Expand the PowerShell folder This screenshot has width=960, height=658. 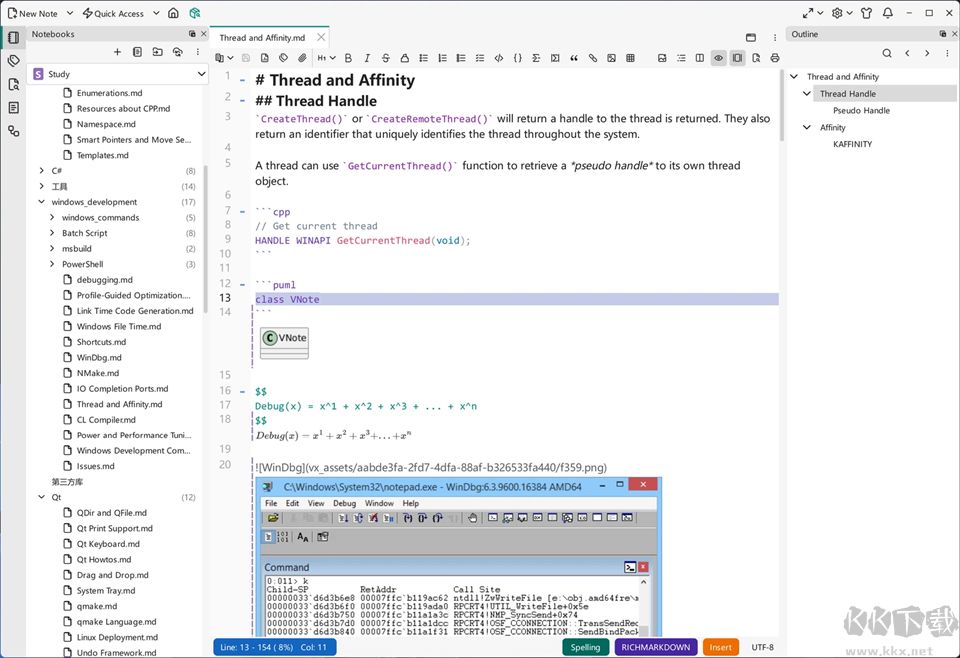[52, 264]
